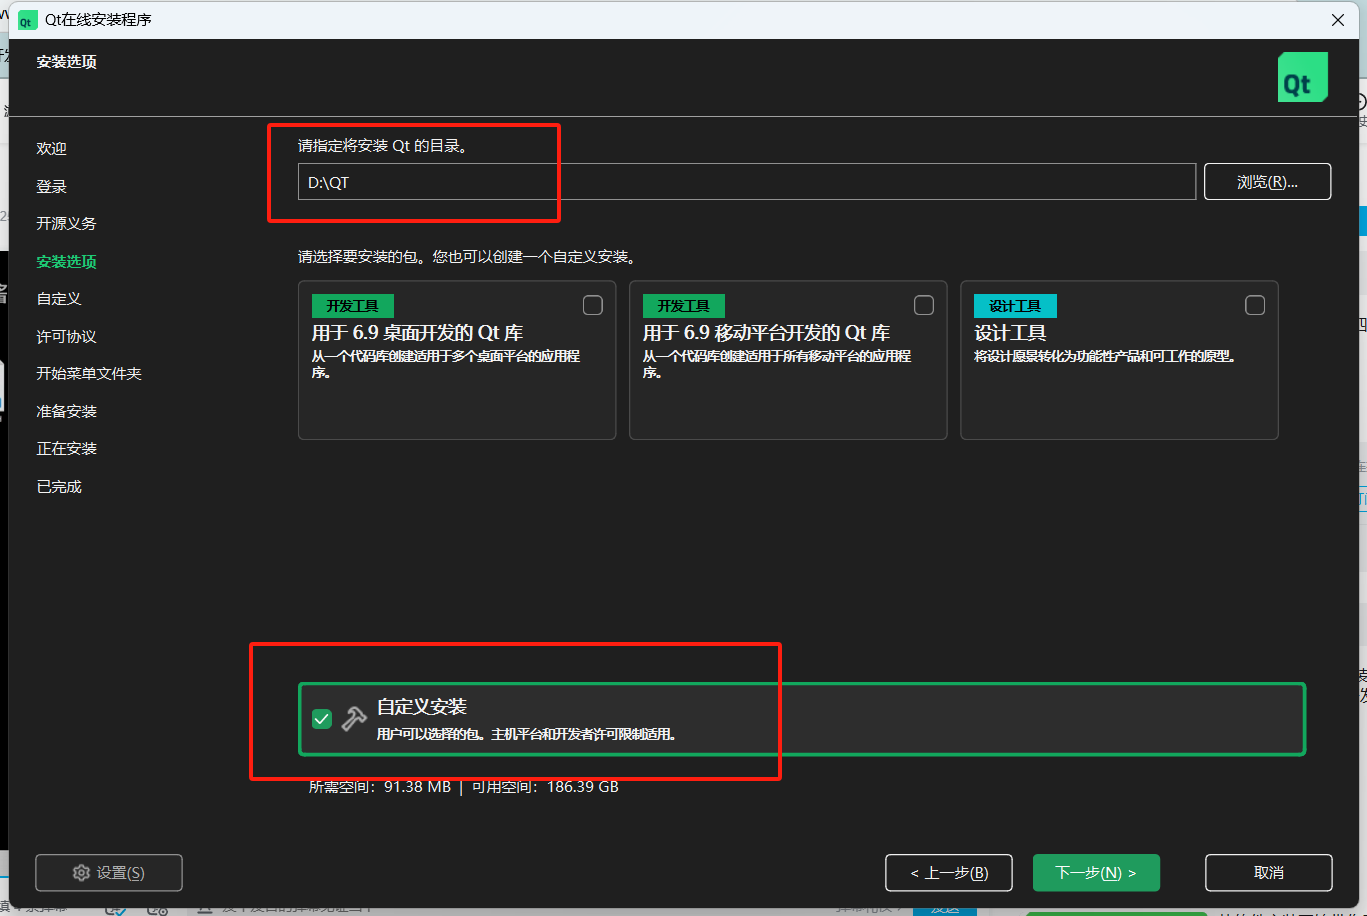
Task: Select the 正在安装 sidebar step
Action: (67, 448)
